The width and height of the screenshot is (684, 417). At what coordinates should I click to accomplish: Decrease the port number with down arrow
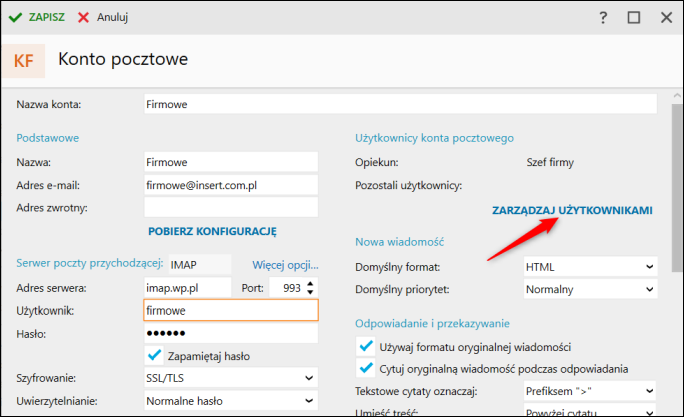310,293
